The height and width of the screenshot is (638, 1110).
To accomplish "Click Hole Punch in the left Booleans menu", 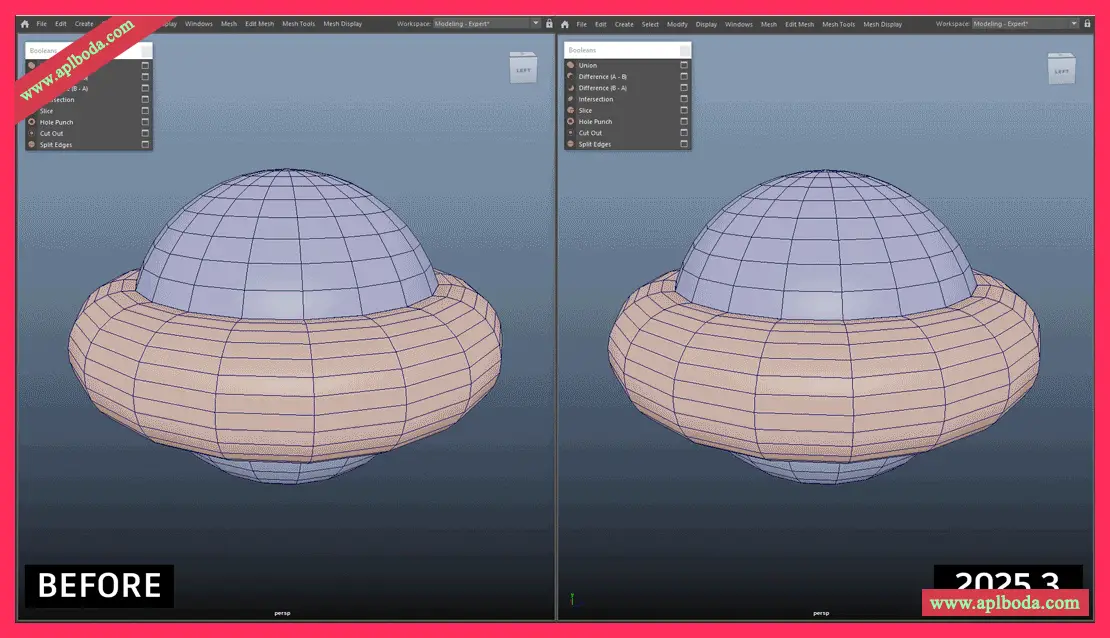I will coord(56,122).
